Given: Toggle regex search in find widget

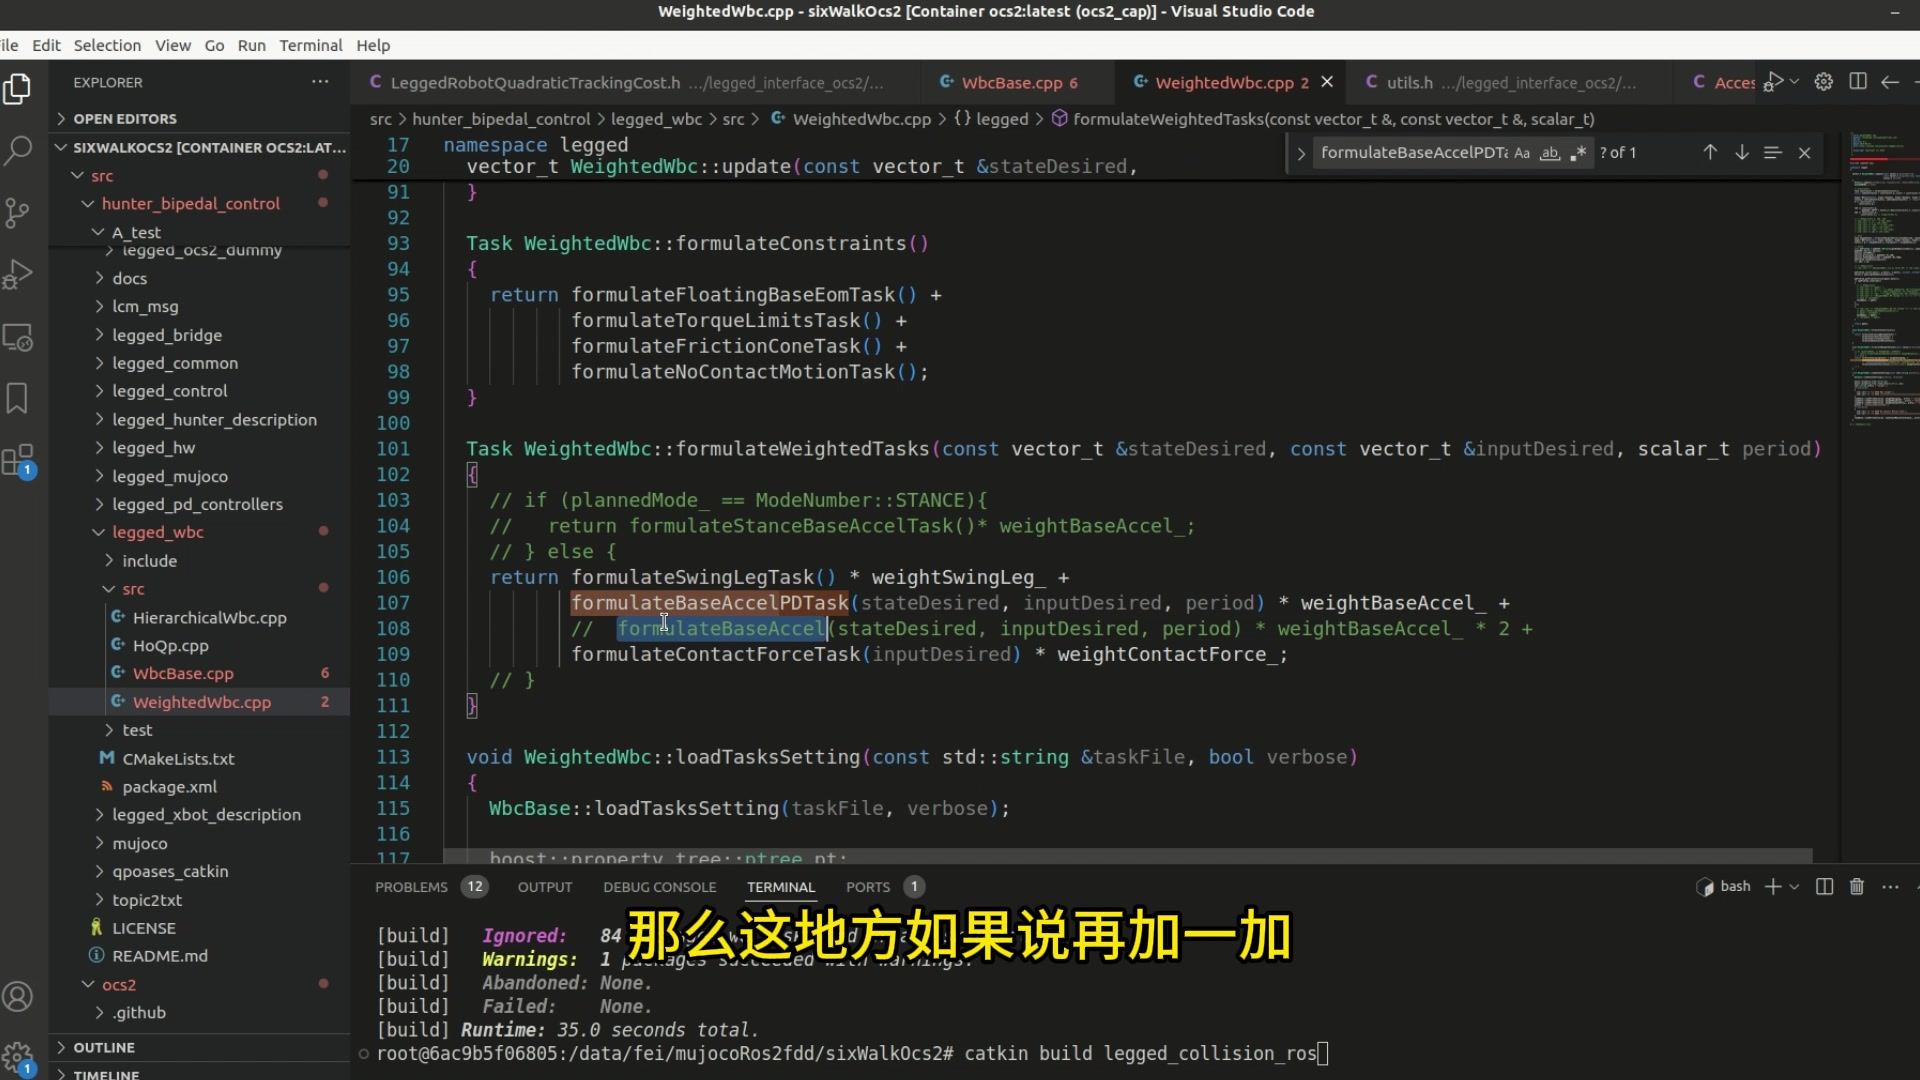Looking at the screenshot, I should 1578,152.
